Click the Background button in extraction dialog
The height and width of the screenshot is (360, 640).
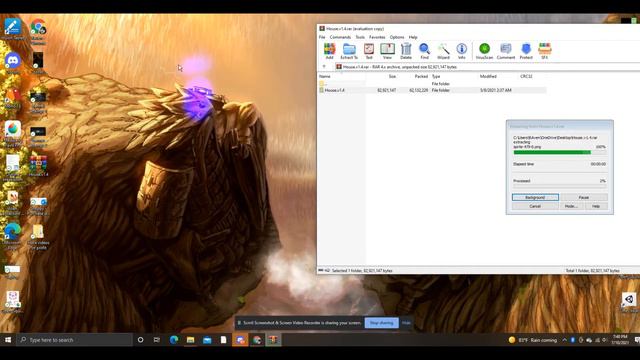click(x=535, y=197)
